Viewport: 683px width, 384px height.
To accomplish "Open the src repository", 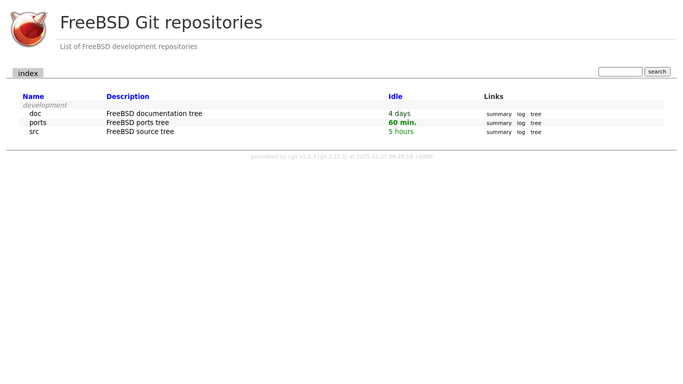I will pyautogui.click(x=34, y=131).
